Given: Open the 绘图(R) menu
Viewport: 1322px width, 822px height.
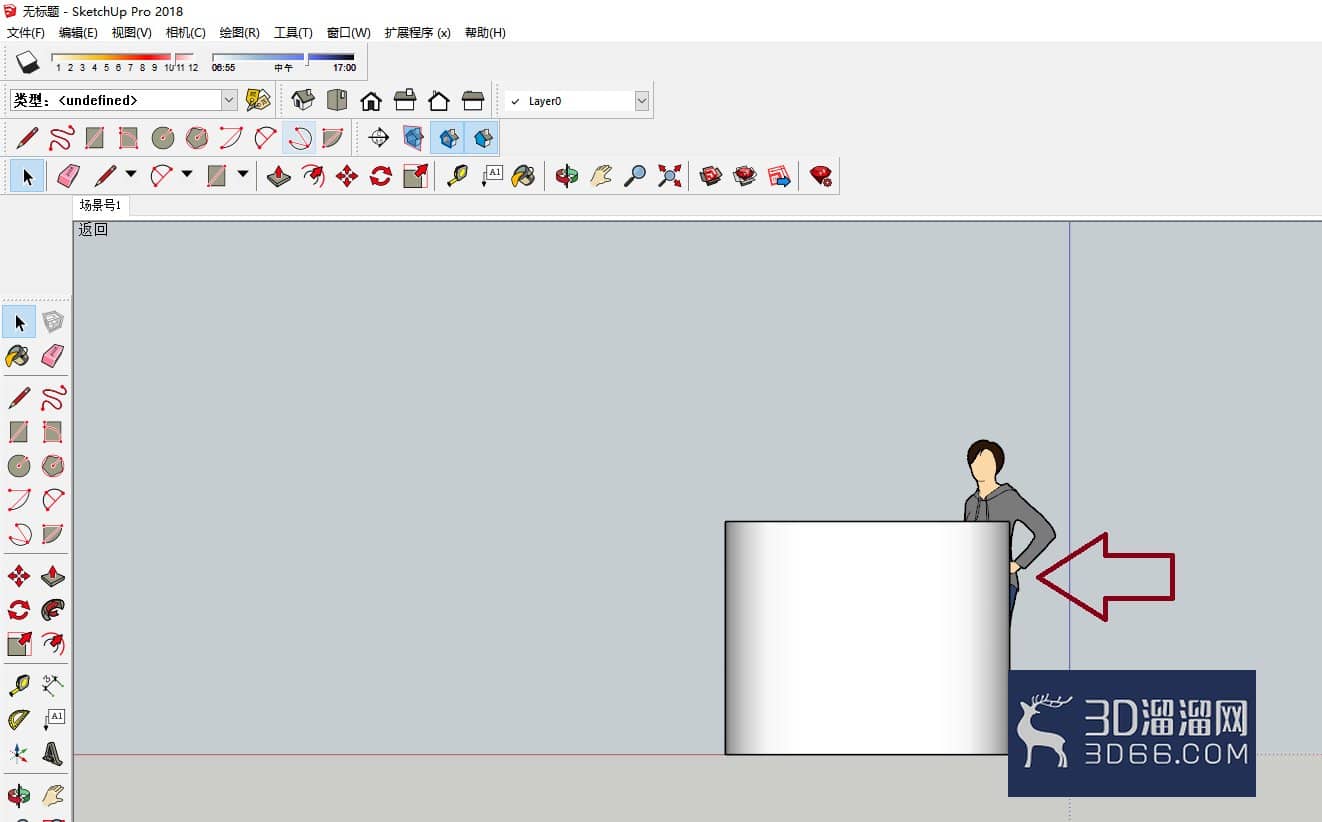Looking at the screenshot, I should click(x=239, y=33).
